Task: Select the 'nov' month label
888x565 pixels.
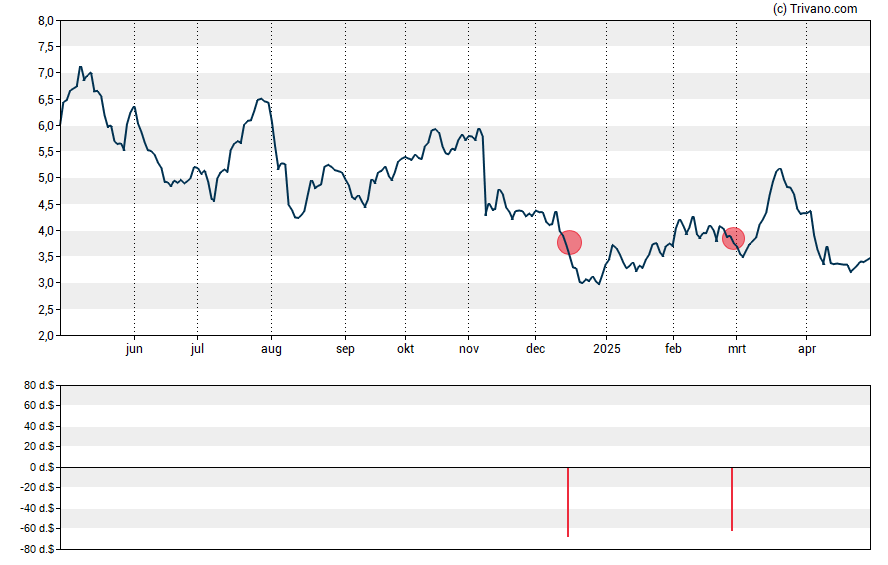Action: coord(469,349)
